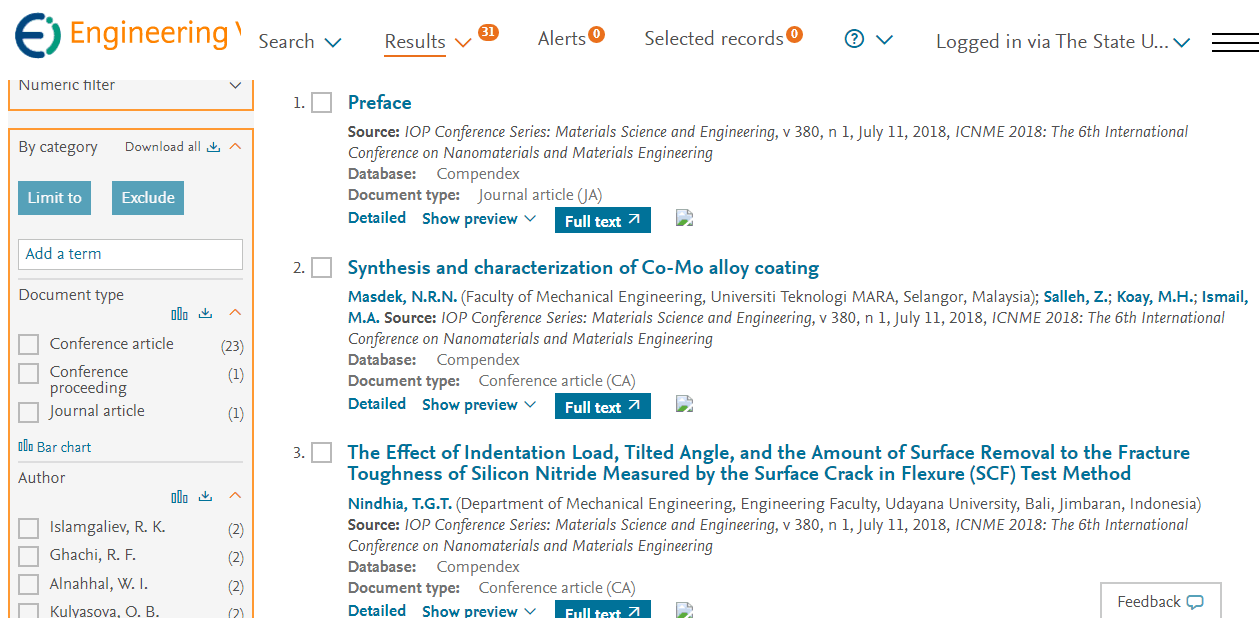The width and height of the screenshot is (1259, 618).
Task: Open the hamburger main menu
Action: pos(1235,42)
